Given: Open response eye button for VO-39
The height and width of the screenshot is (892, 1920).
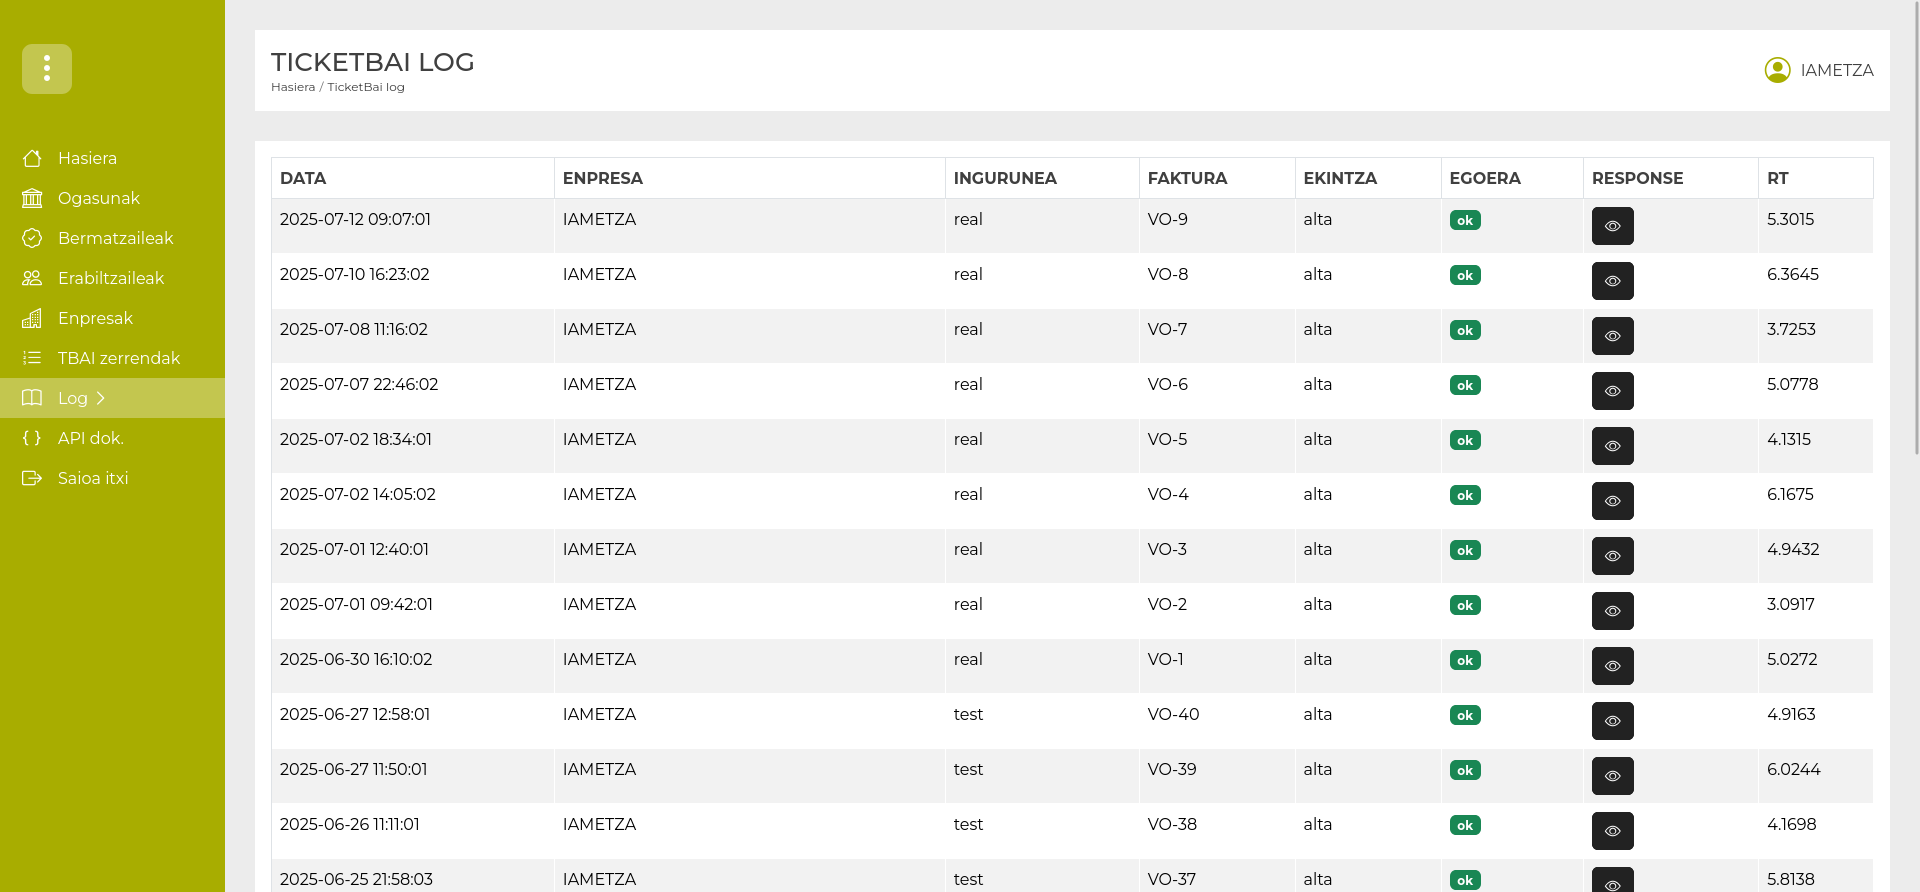Looking at the screenshot, I should [x=1612, y=776].
